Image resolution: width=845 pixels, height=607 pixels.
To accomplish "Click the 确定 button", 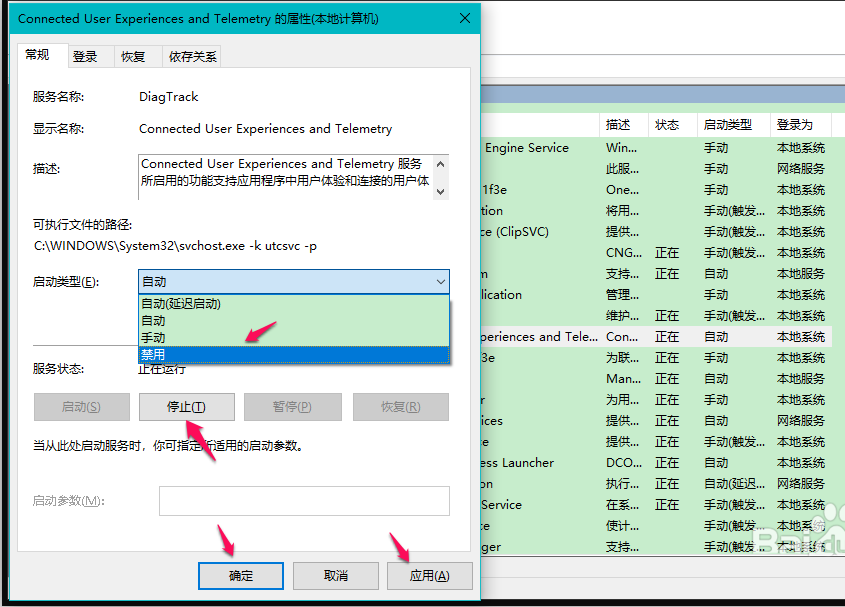I will pos(241,576).
